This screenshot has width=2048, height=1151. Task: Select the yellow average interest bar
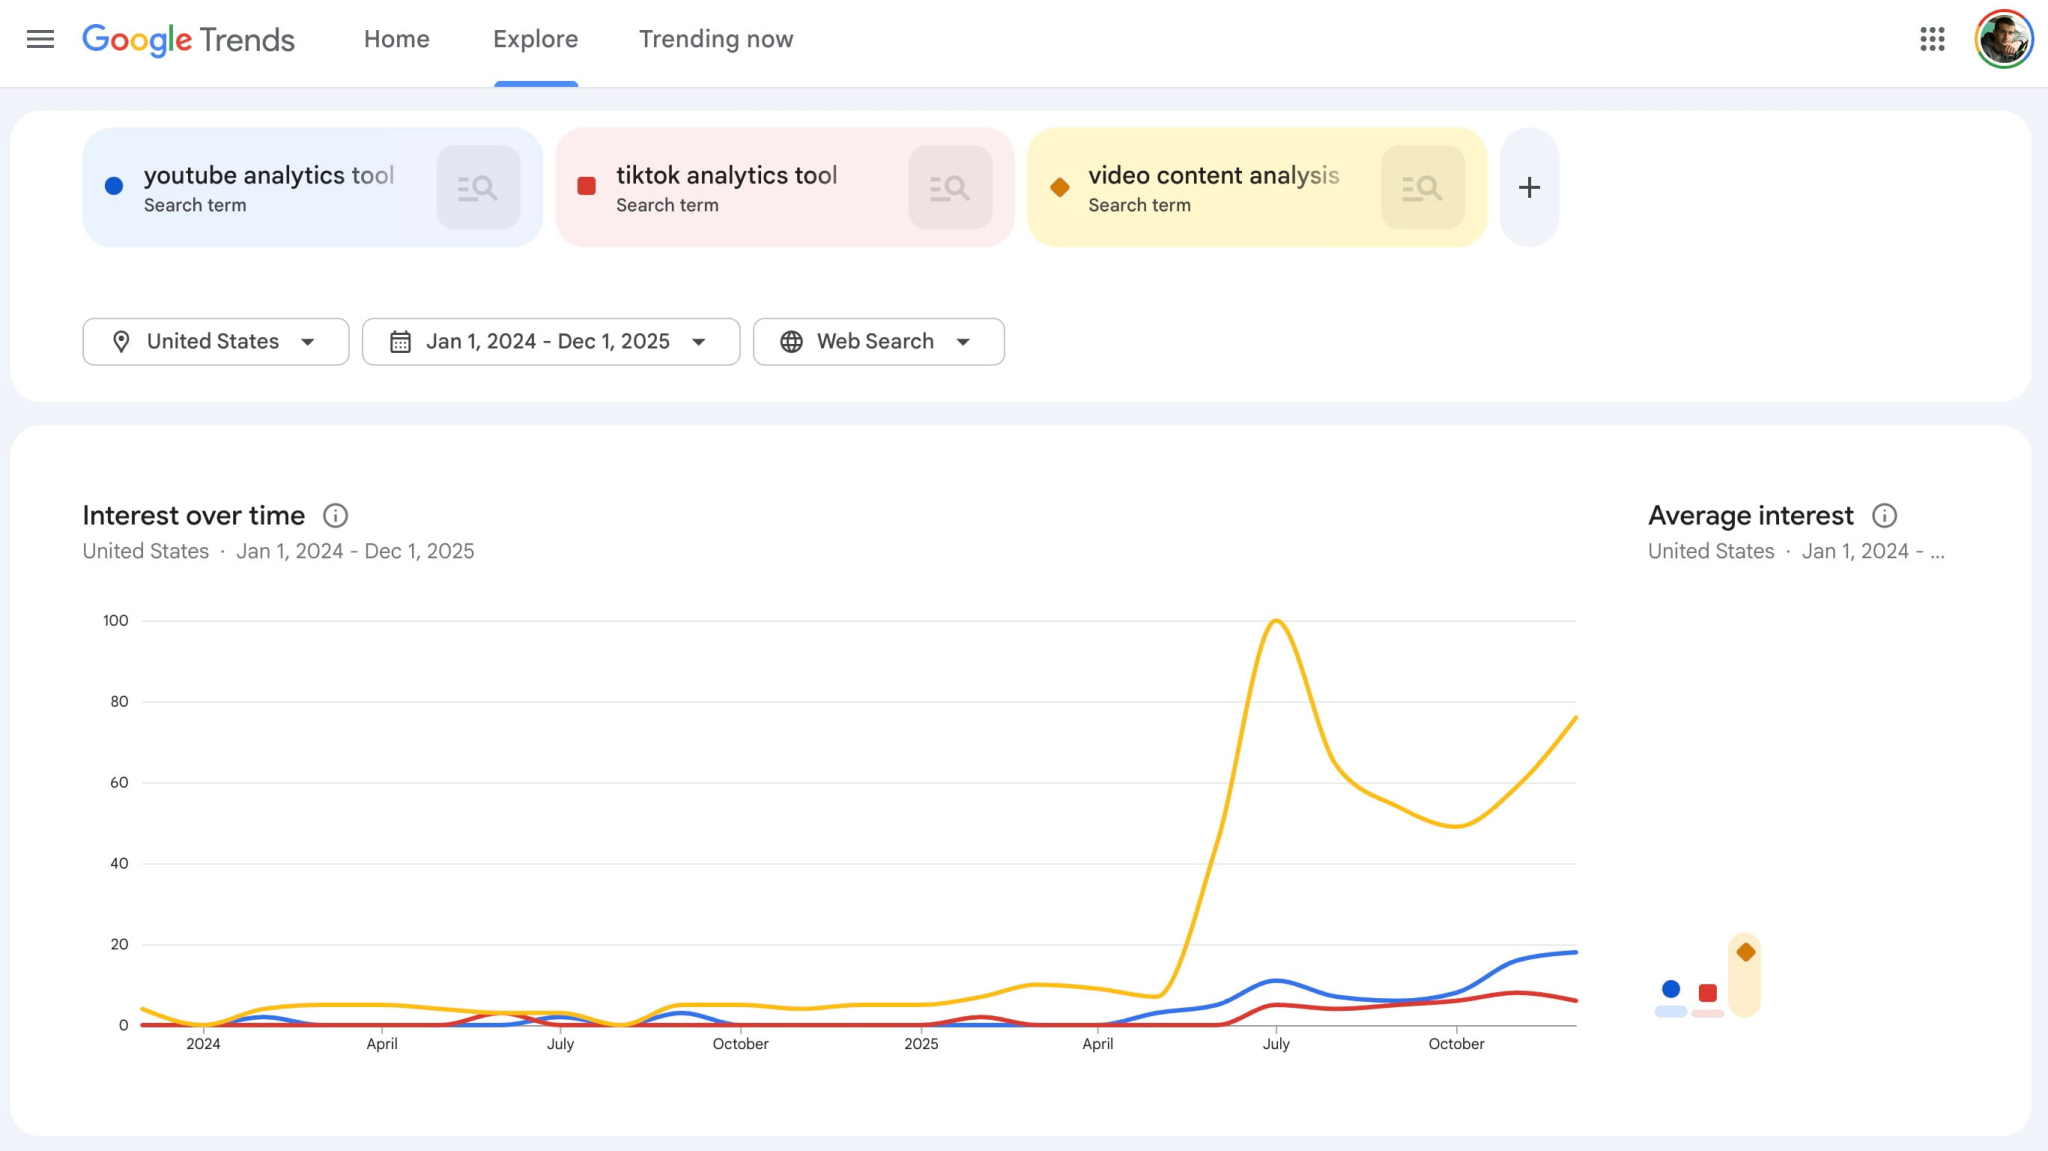click(1745, 975)
